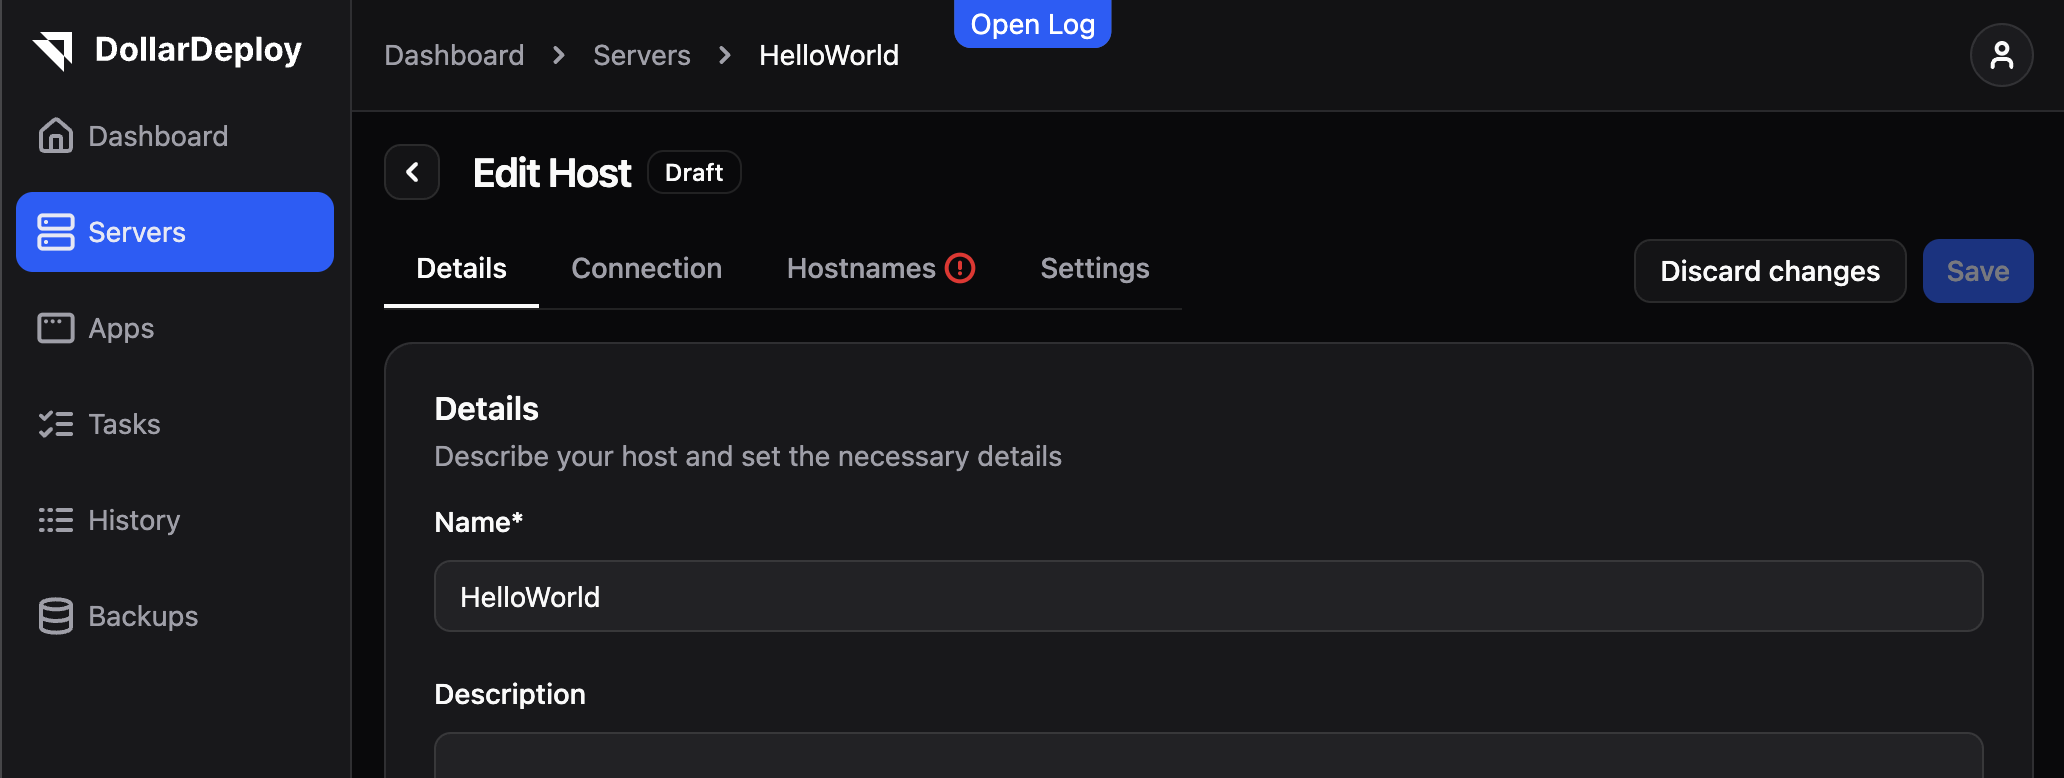The image size is (2064, 778).
Task: Click the Servers breadcrumb link
Action: click(641, 55)
